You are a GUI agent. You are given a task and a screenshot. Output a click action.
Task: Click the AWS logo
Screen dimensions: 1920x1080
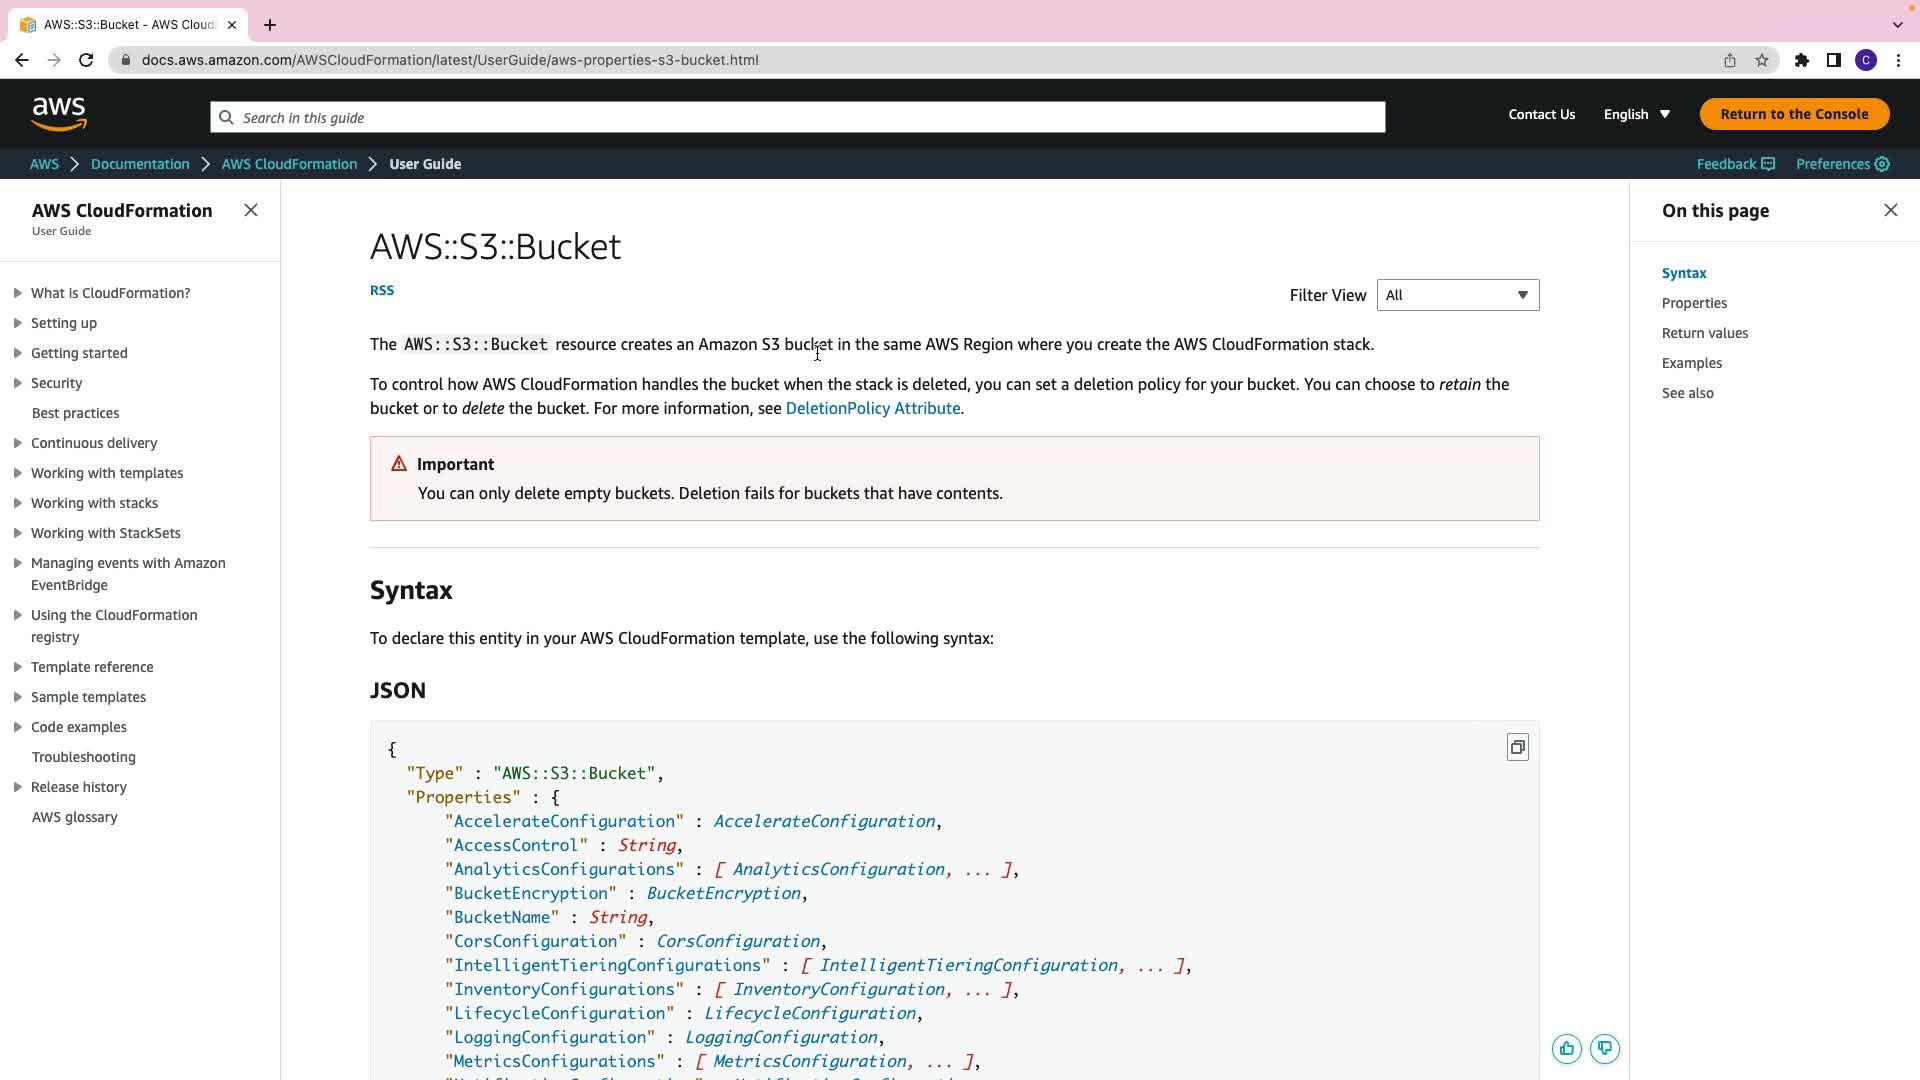tap(59, 114)
